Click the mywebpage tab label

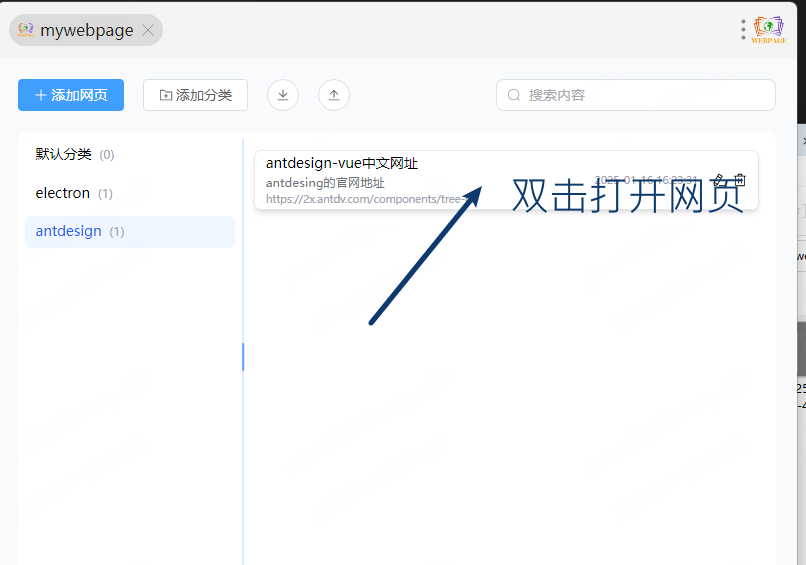[87, 30]
